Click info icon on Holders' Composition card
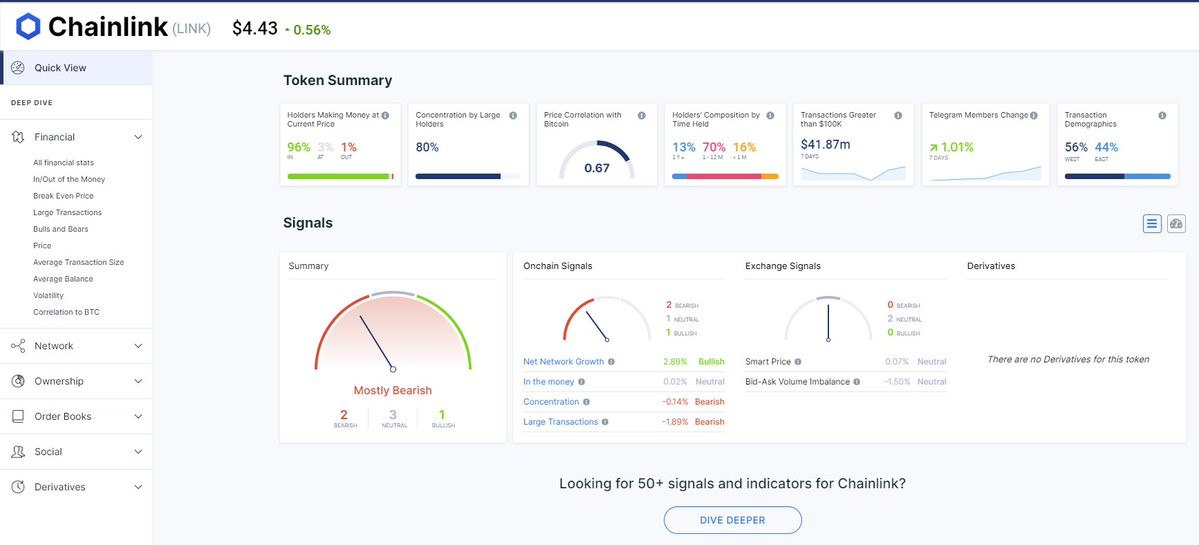1199x545 pixels. [770, 115]
